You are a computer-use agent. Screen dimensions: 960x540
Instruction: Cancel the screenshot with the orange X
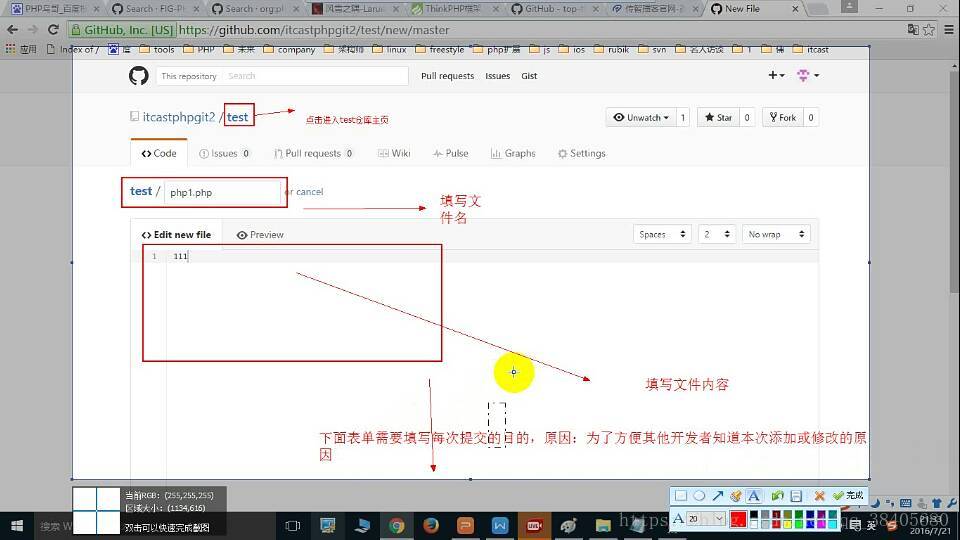(x=819, y=495)
